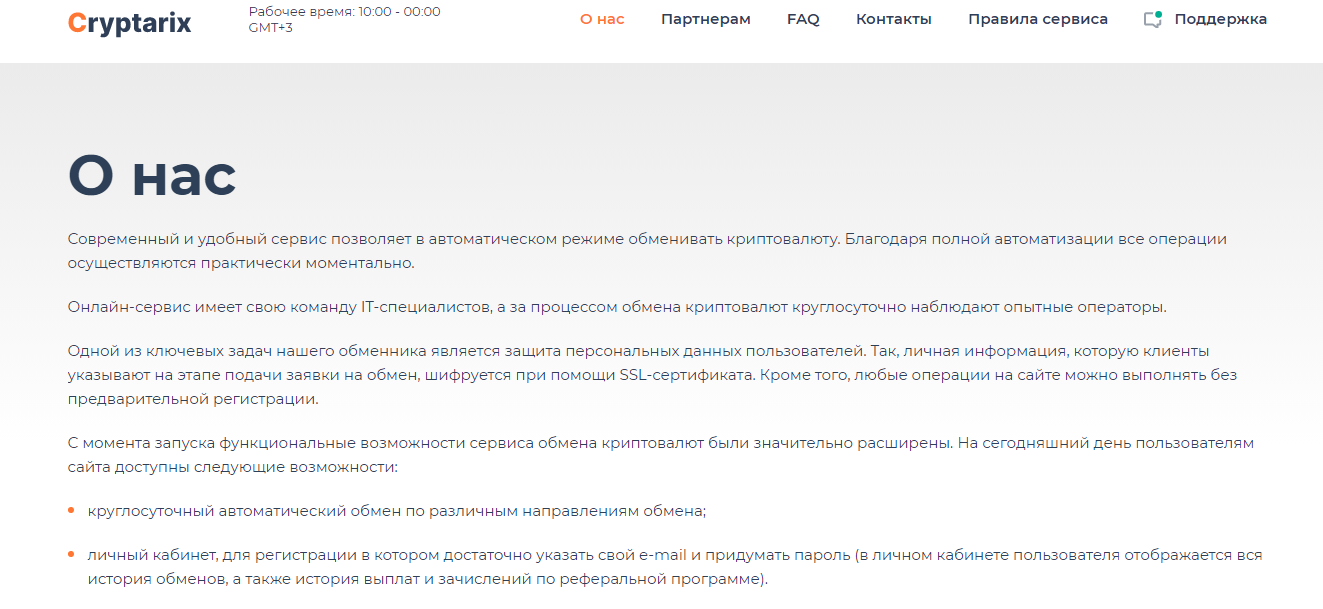Open the FAQ page
This screenshot has height=609, width=1323.
tap(803, 19)
